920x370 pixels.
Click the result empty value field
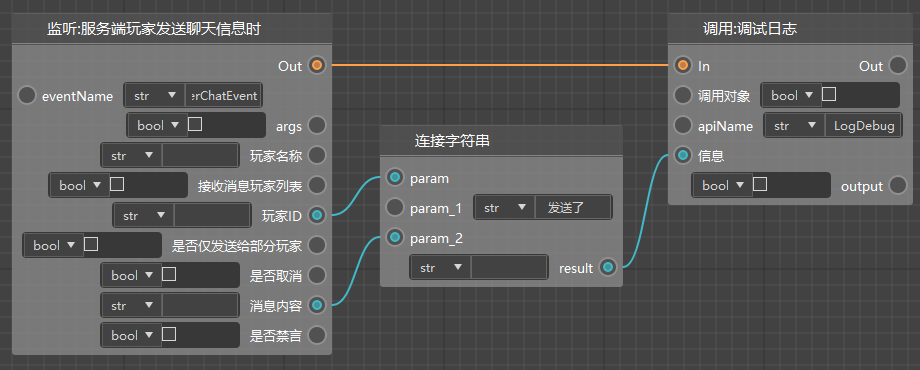509,268
